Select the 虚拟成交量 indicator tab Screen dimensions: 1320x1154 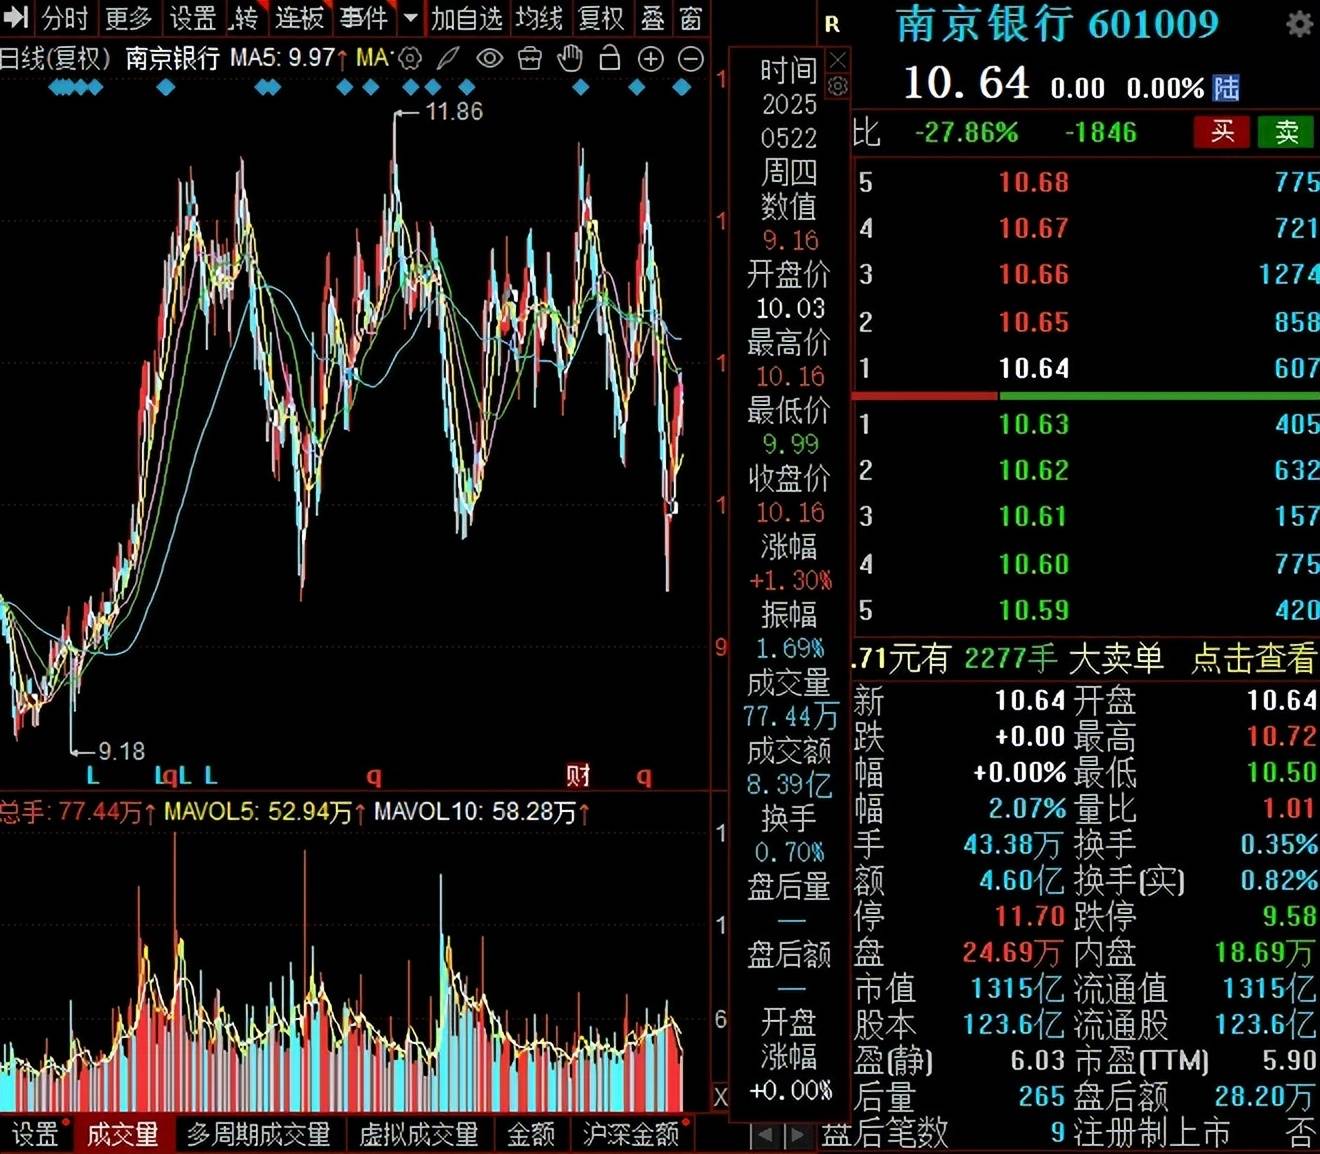point(419,1134)
